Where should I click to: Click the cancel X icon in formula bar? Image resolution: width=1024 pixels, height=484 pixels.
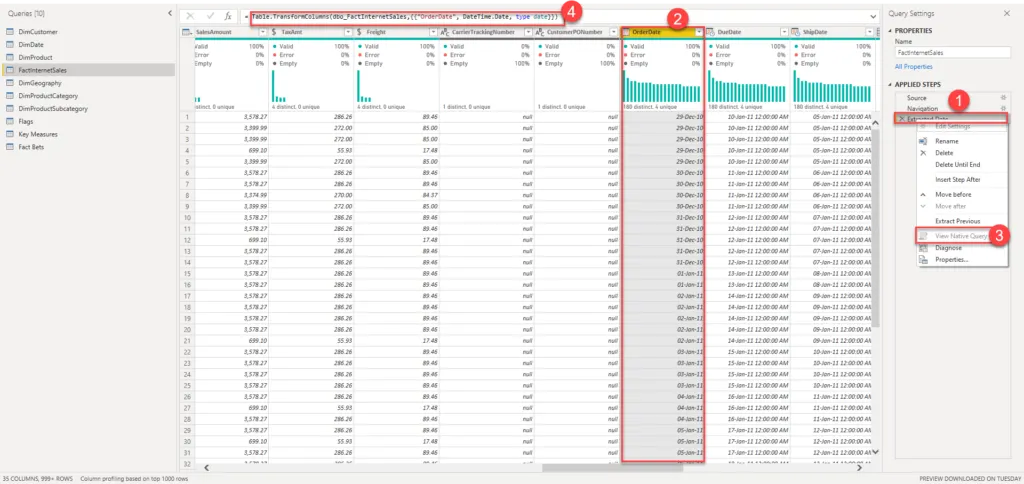click(x=192, y=17)
